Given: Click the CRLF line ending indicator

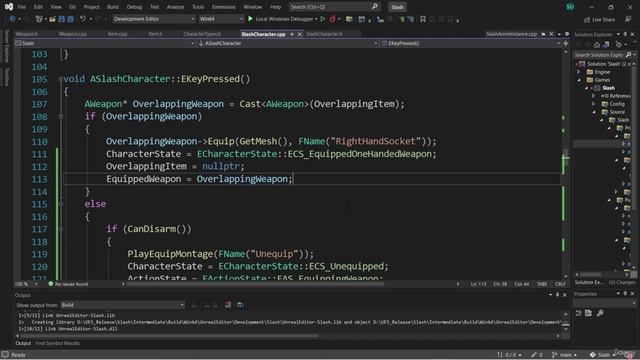Looking at the screenshot, I should pos(560,284).
